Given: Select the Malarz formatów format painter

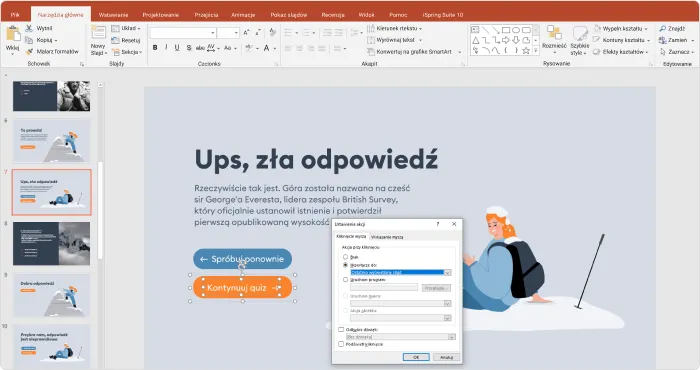Looking at the screenshot, I should tap(52, 51).
